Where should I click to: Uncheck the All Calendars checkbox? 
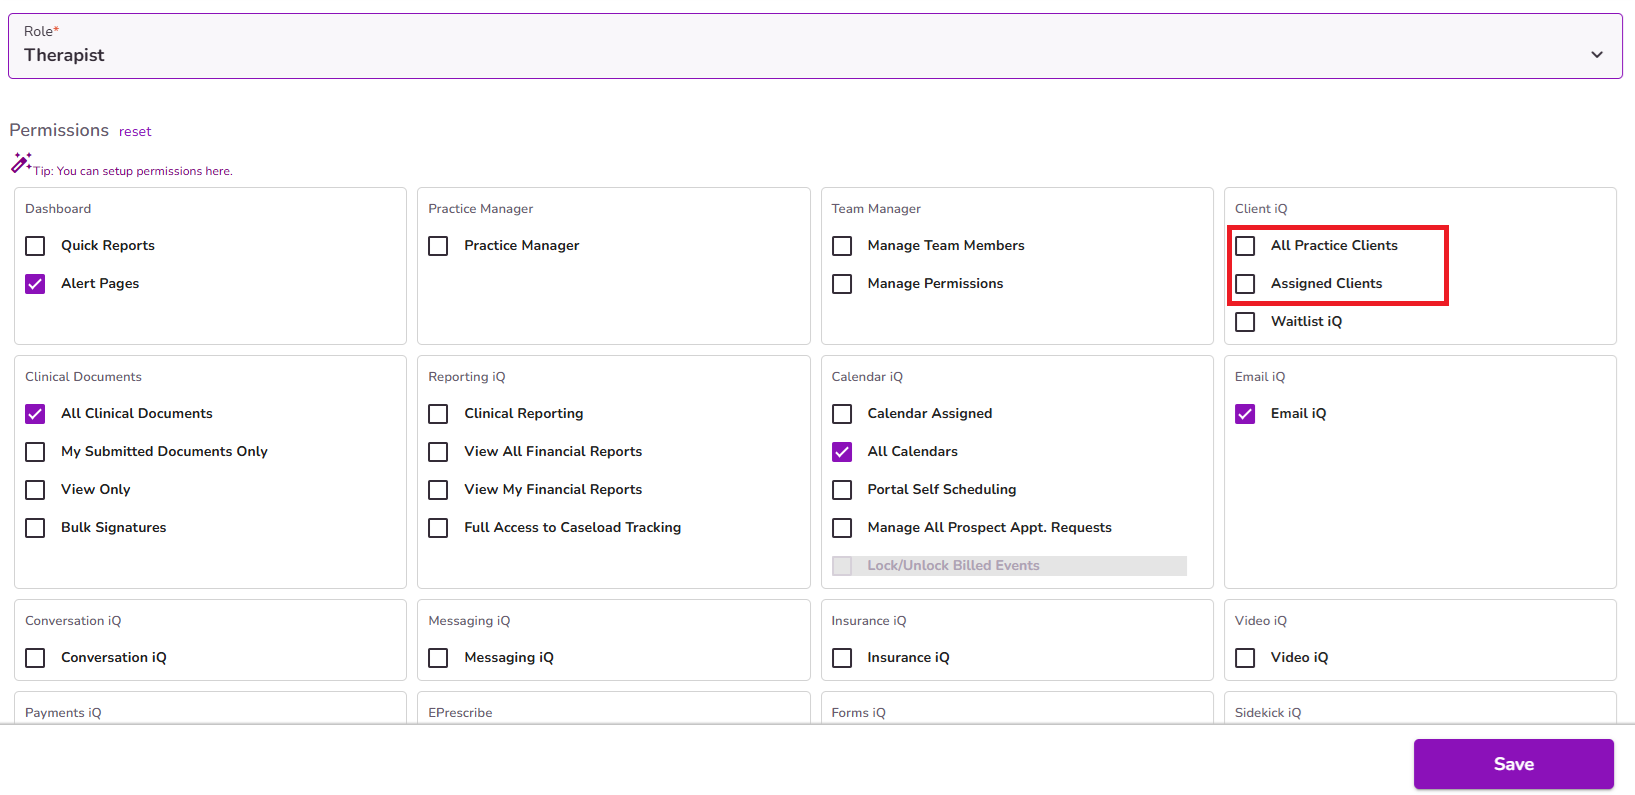coord(842,452)
